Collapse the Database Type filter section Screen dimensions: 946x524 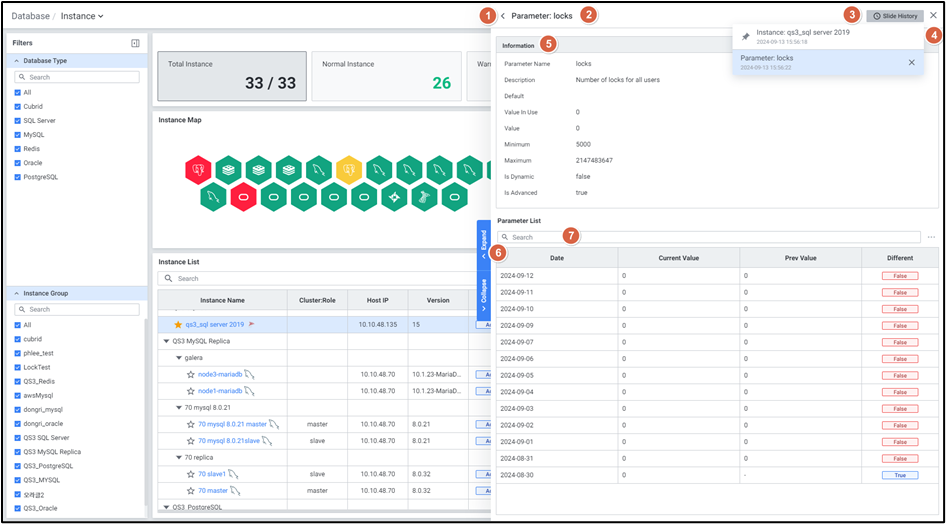17,61
